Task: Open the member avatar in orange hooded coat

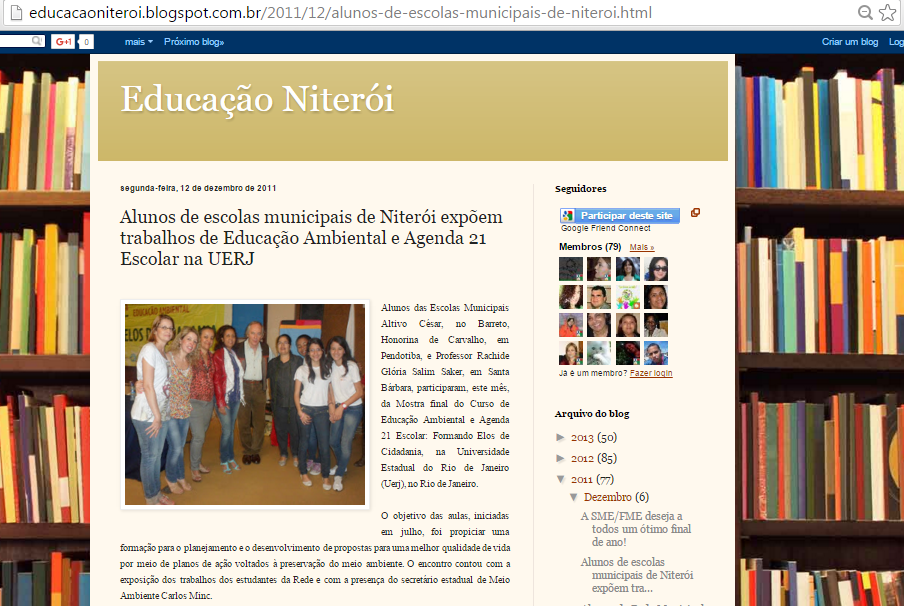Action: pyautogui.click(x=571, y=325)
